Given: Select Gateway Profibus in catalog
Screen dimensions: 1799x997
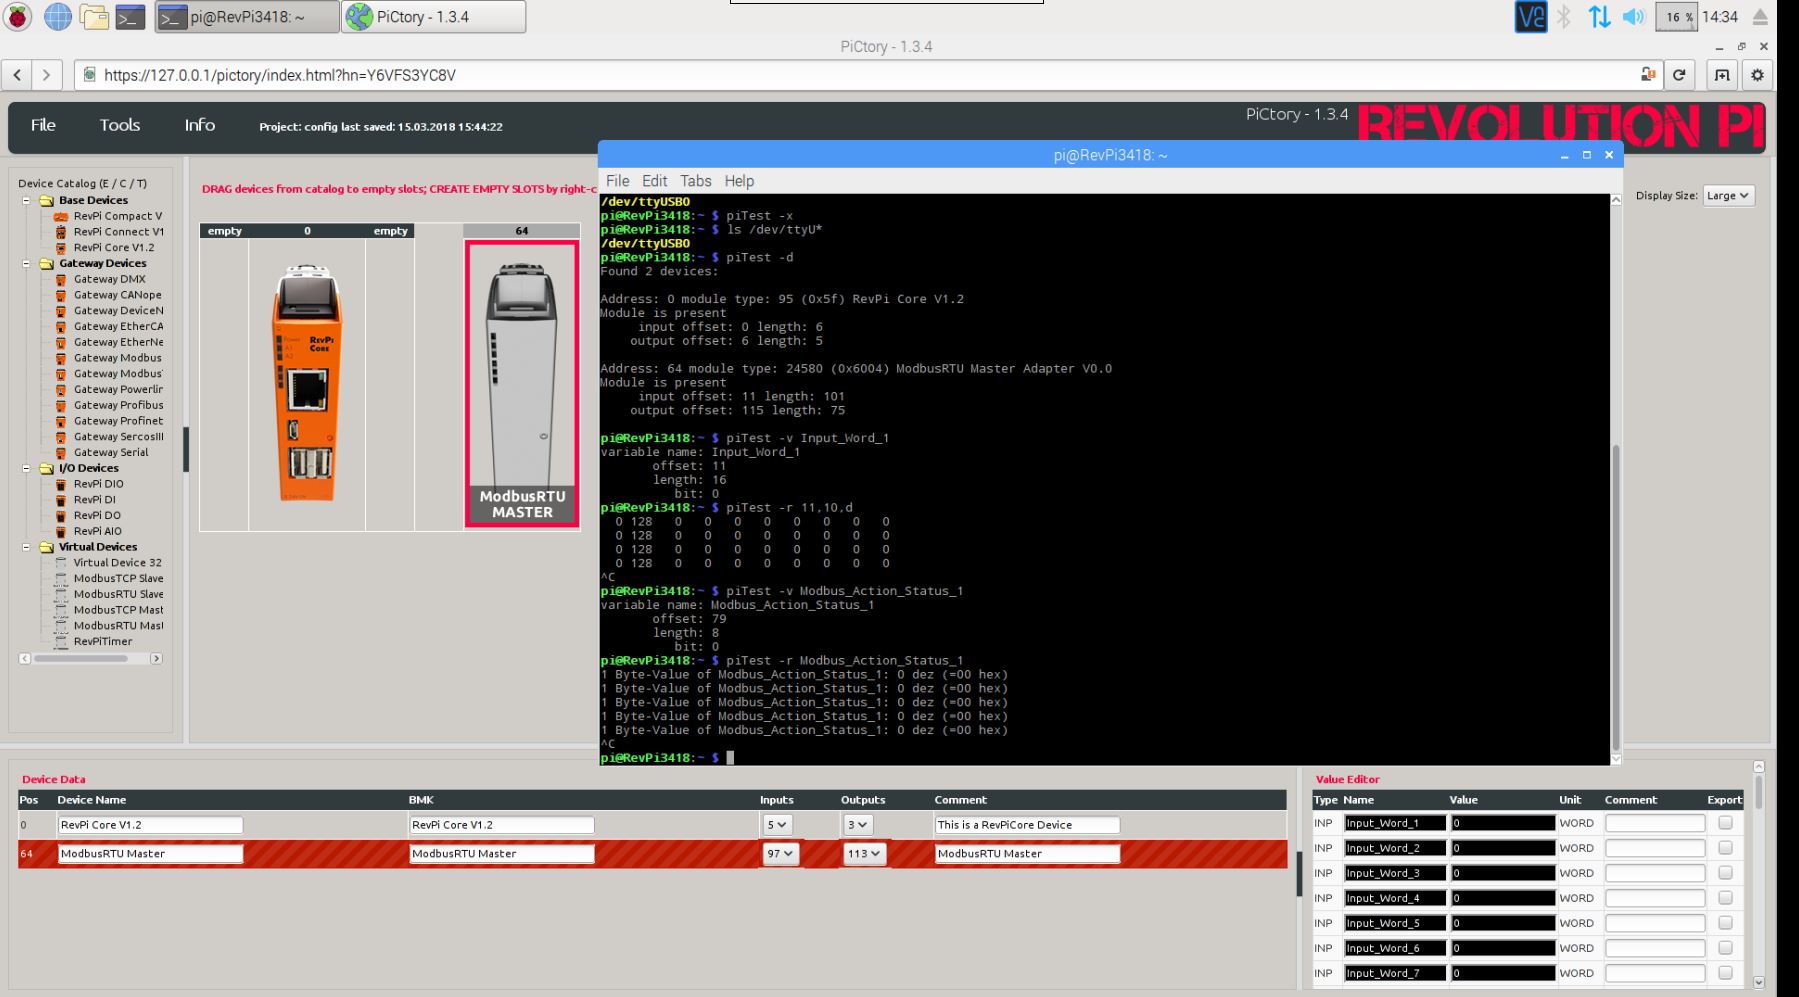Looking at the screenshot, I should coord(118,405).
